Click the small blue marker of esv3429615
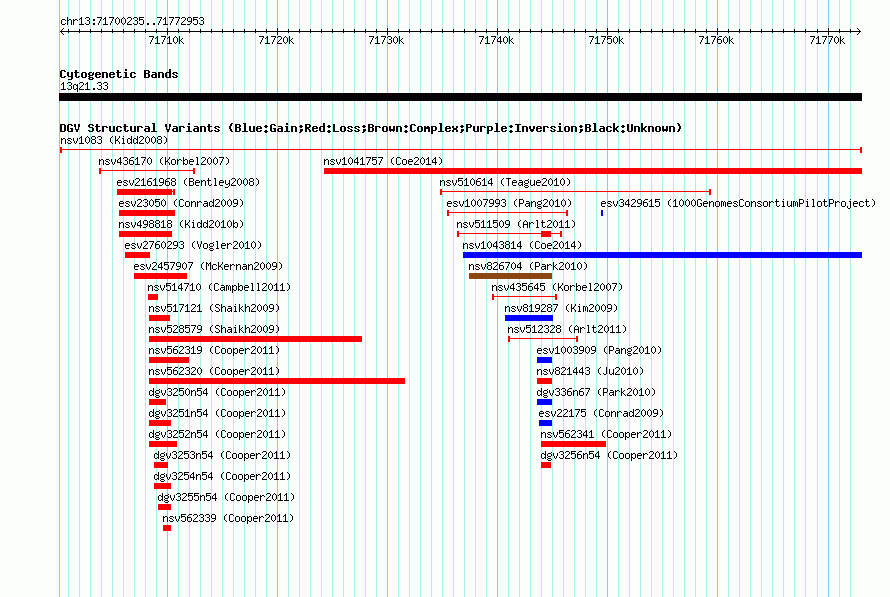 click(602, 213)
